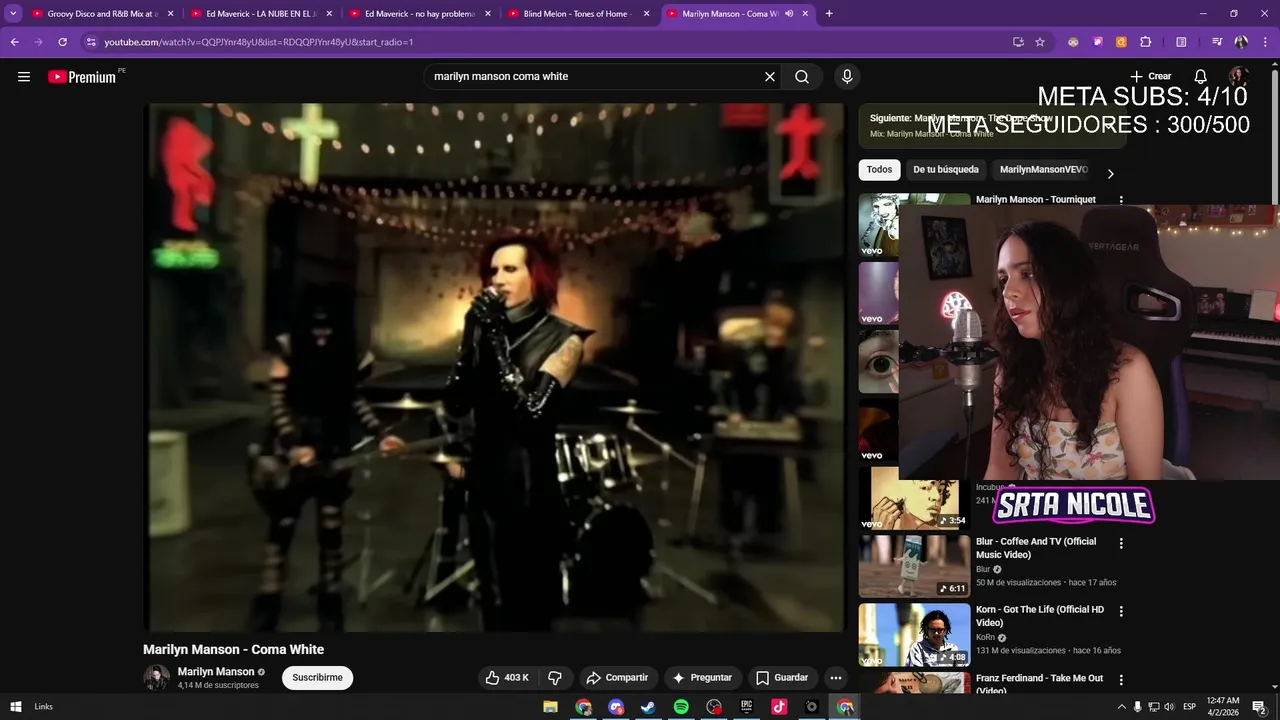
Task: Close the Blind Melon tab
Action: click(646, 14)
